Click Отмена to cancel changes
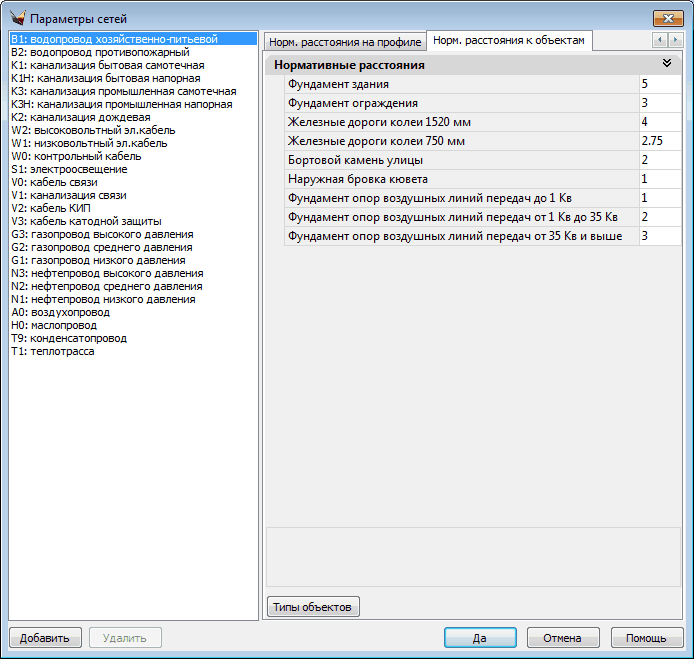This screenshot has height=659, width=694. click(561, 638)
